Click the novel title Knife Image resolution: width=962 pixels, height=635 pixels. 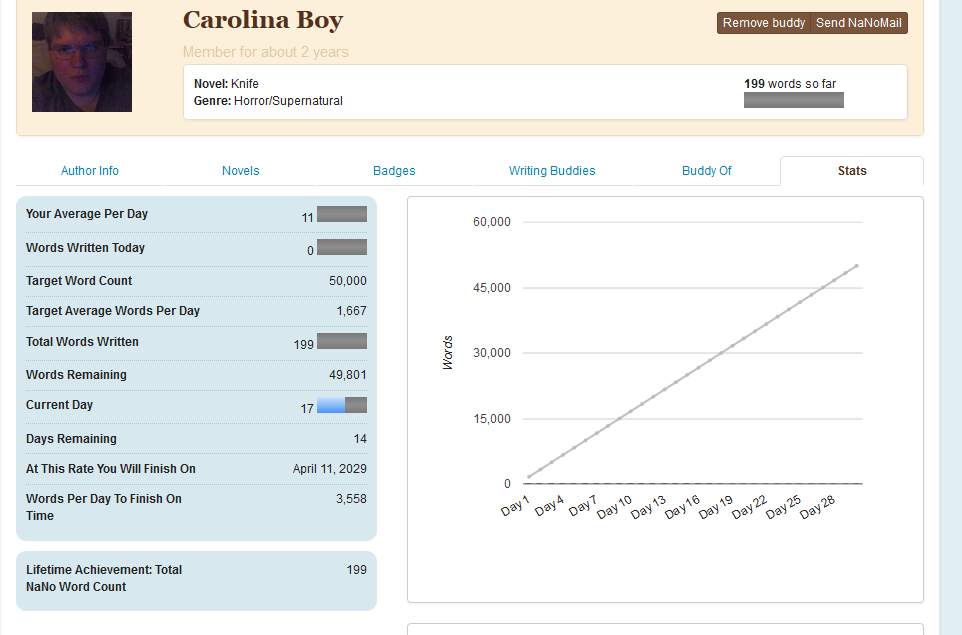pos(245,83)
